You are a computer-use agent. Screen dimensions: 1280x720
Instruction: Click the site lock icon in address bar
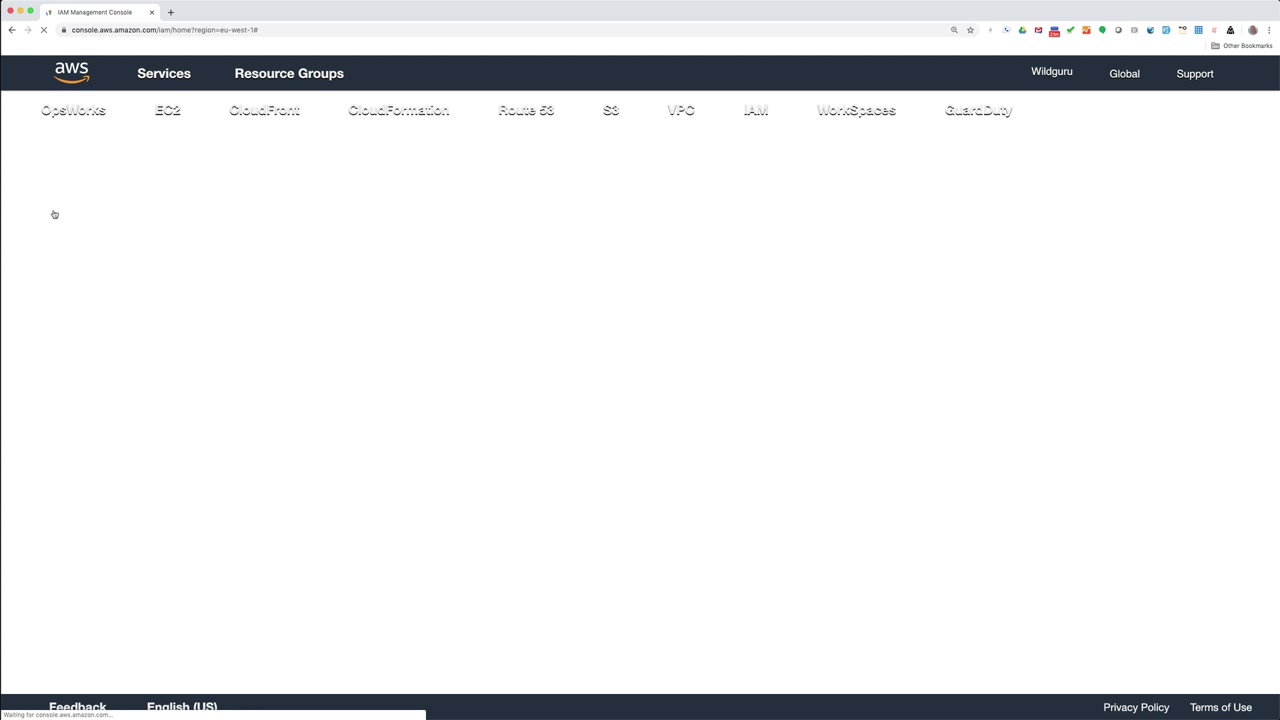(x=63, y=30)
